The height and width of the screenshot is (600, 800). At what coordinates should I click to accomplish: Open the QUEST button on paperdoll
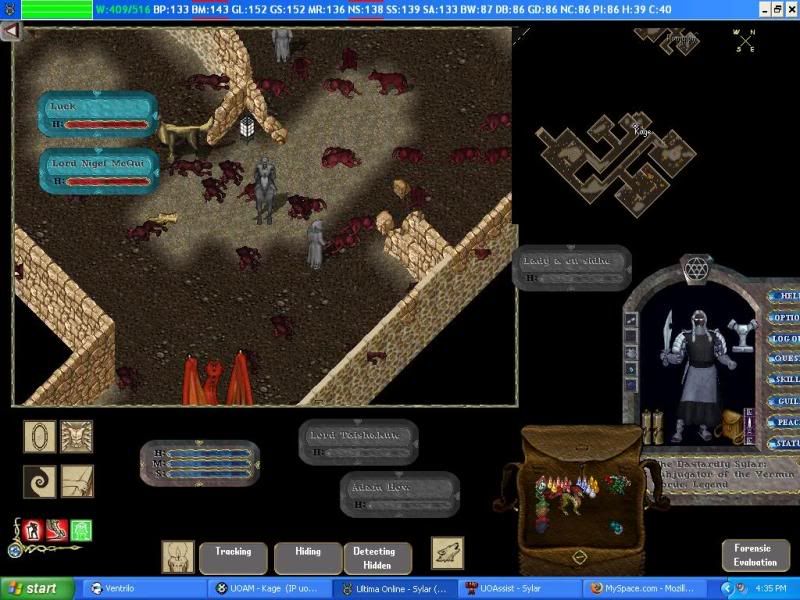tap(785, 359)
